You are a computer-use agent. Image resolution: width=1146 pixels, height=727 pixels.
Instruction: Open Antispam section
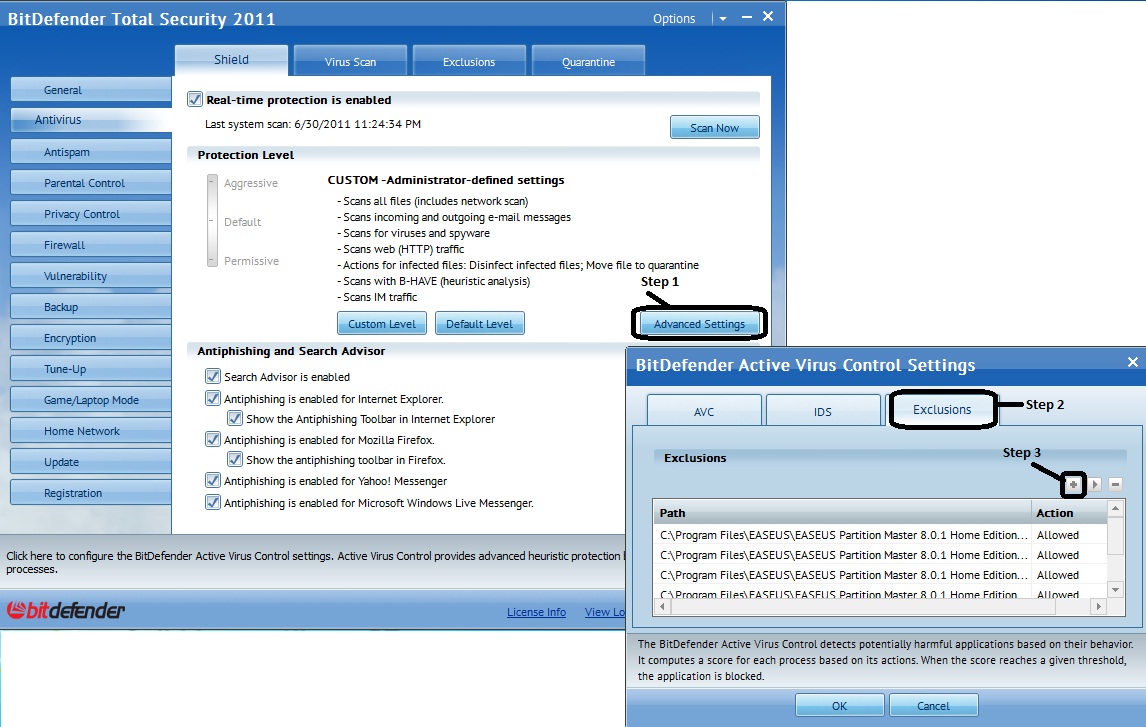click(x=91, y=152)
